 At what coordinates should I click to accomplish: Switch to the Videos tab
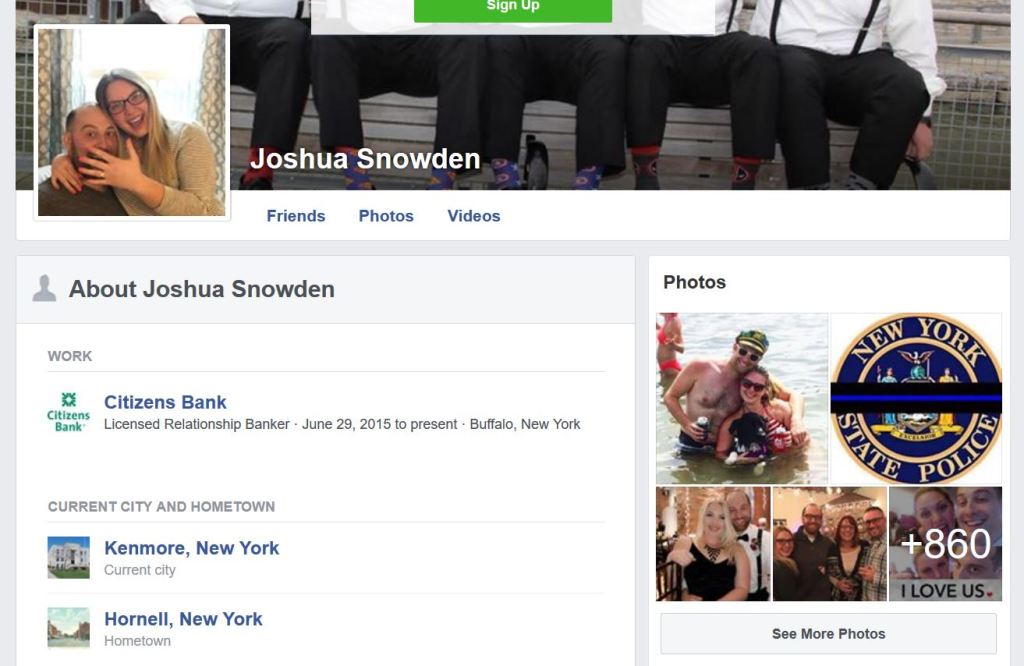(473, 216)
